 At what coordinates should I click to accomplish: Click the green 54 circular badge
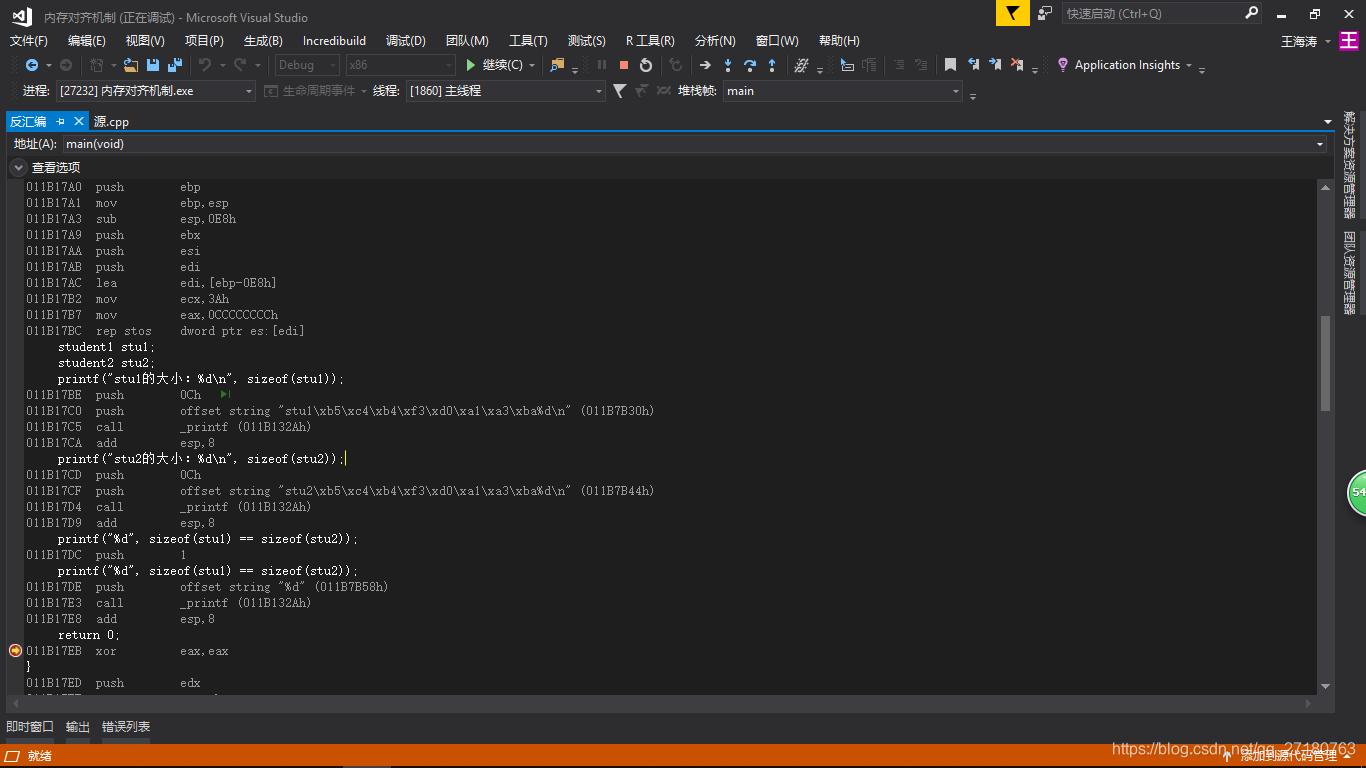click(x=1357, y=492)
